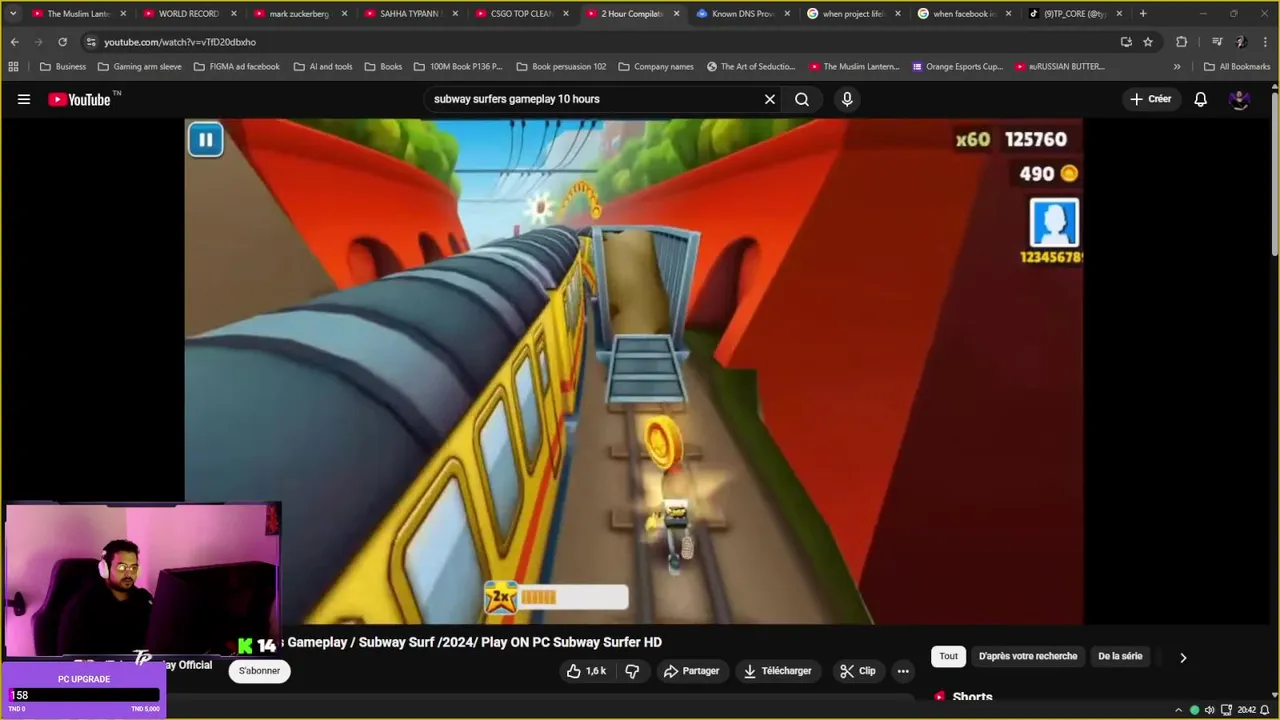Viewport: 1280px width, 720px height.
Task: Share the video via Partager
Action: pyautogui.click(x=691, y=671)
